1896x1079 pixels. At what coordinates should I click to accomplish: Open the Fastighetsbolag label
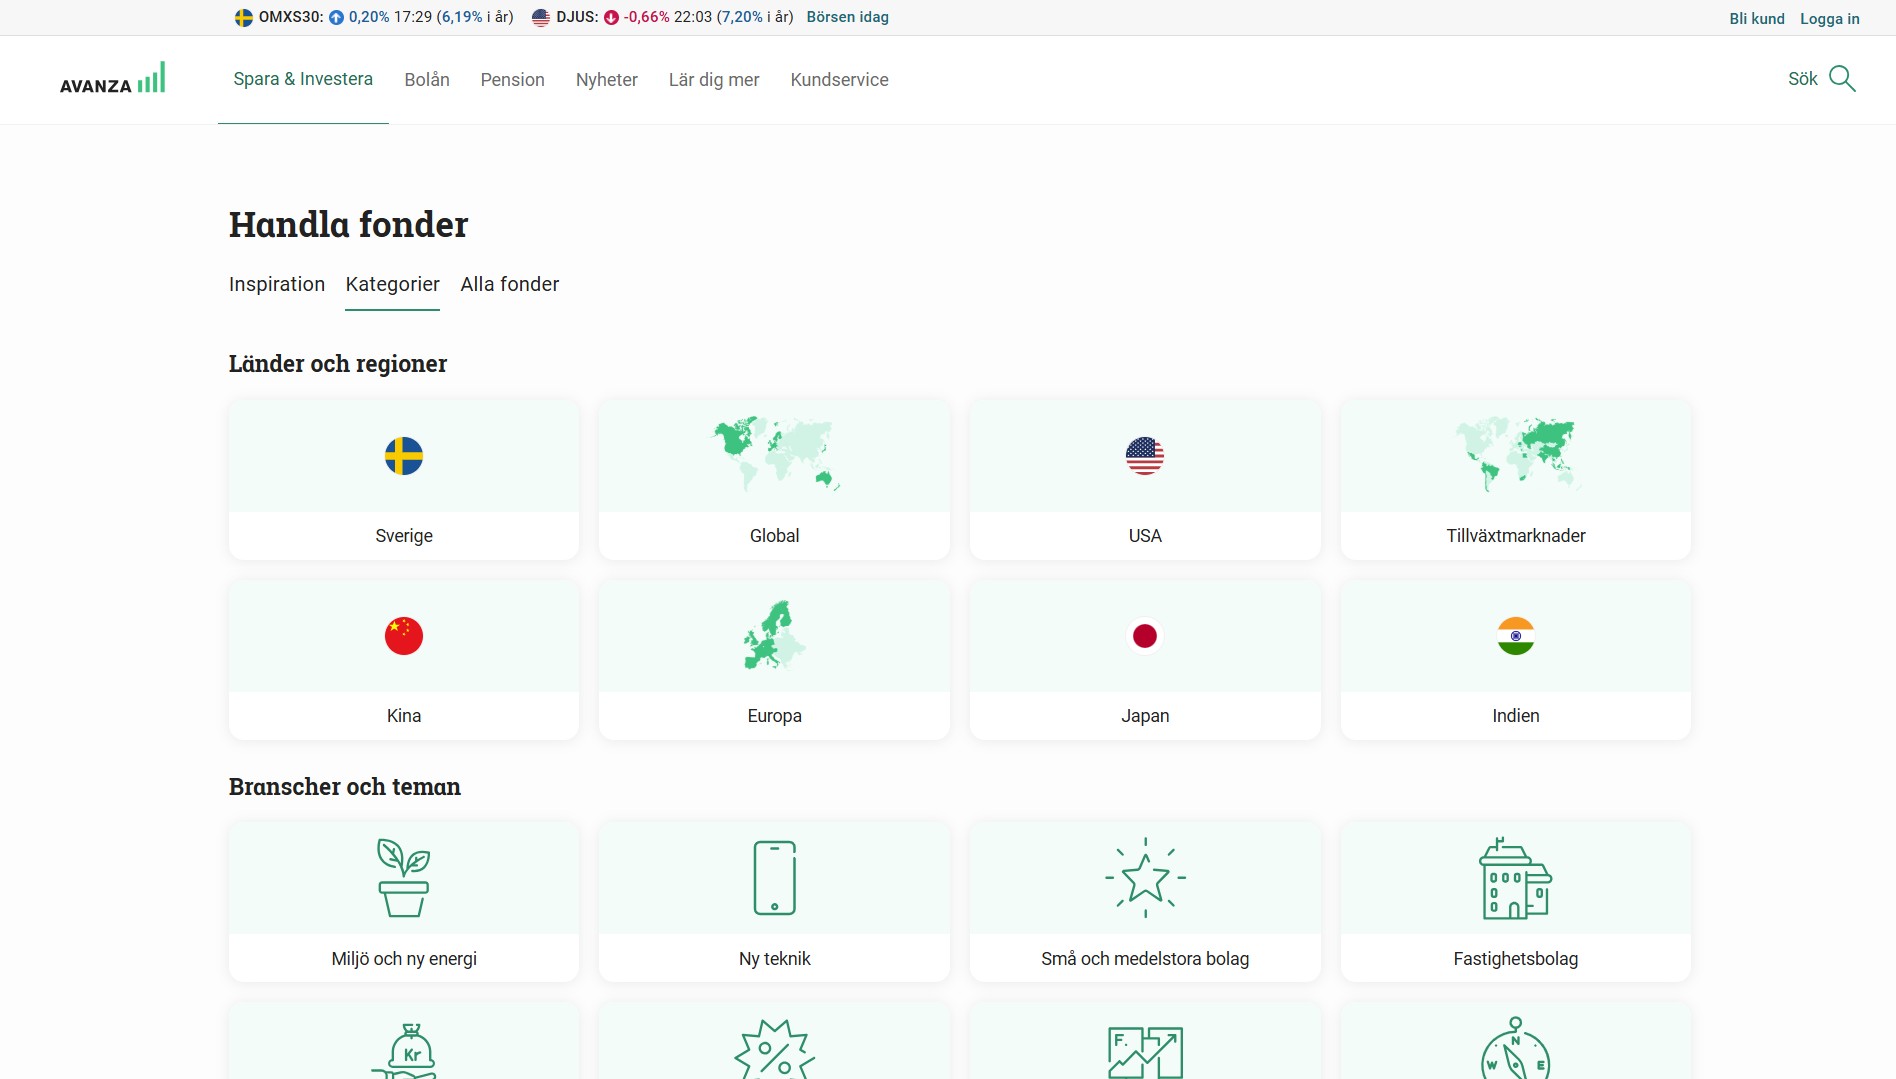coord(1516,959)
